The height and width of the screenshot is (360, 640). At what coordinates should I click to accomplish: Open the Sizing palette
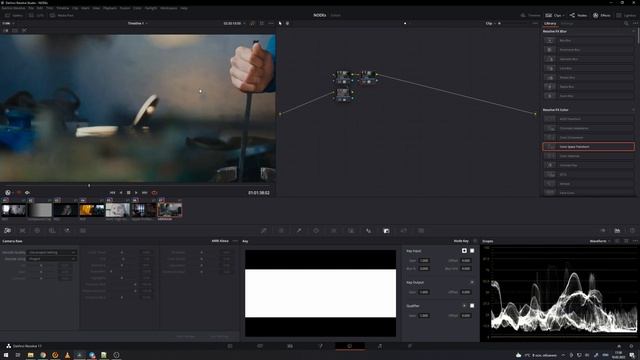click(x=404, y=231)
